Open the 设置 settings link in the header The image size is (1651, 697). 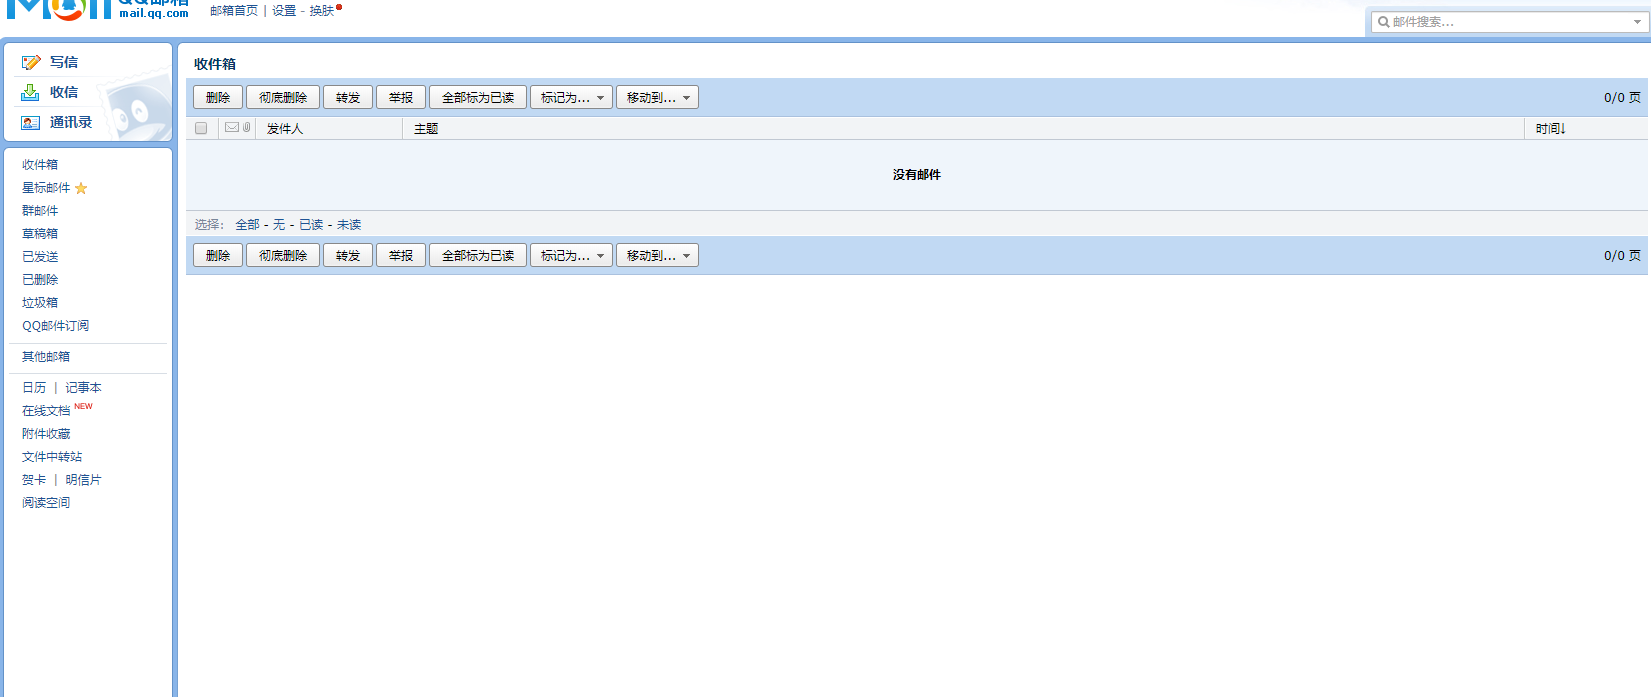click(x=284, y=11)
